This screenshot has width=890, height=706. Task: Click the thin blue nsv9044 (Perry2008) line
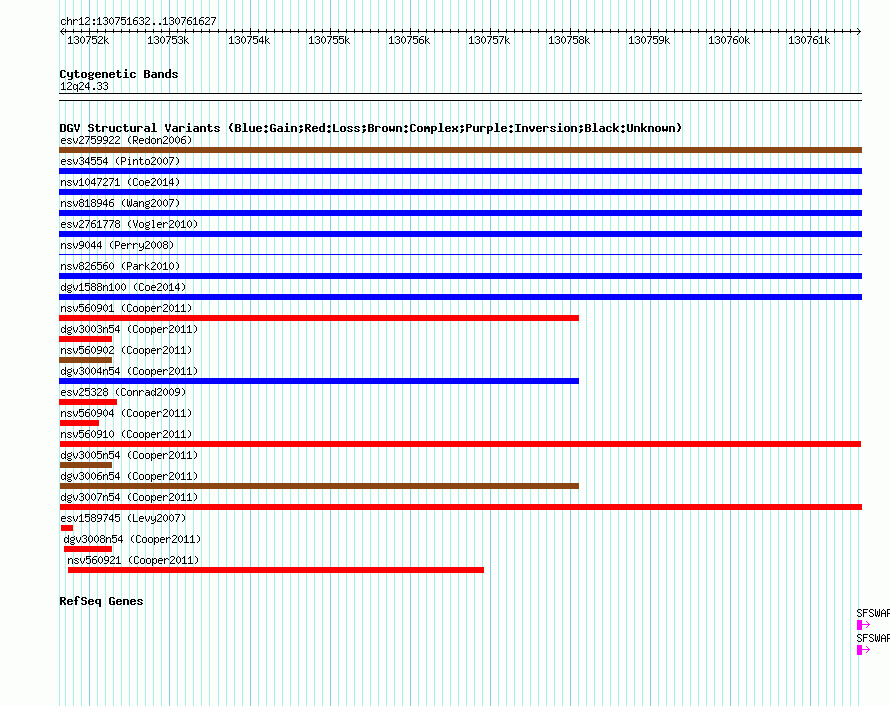460,255
